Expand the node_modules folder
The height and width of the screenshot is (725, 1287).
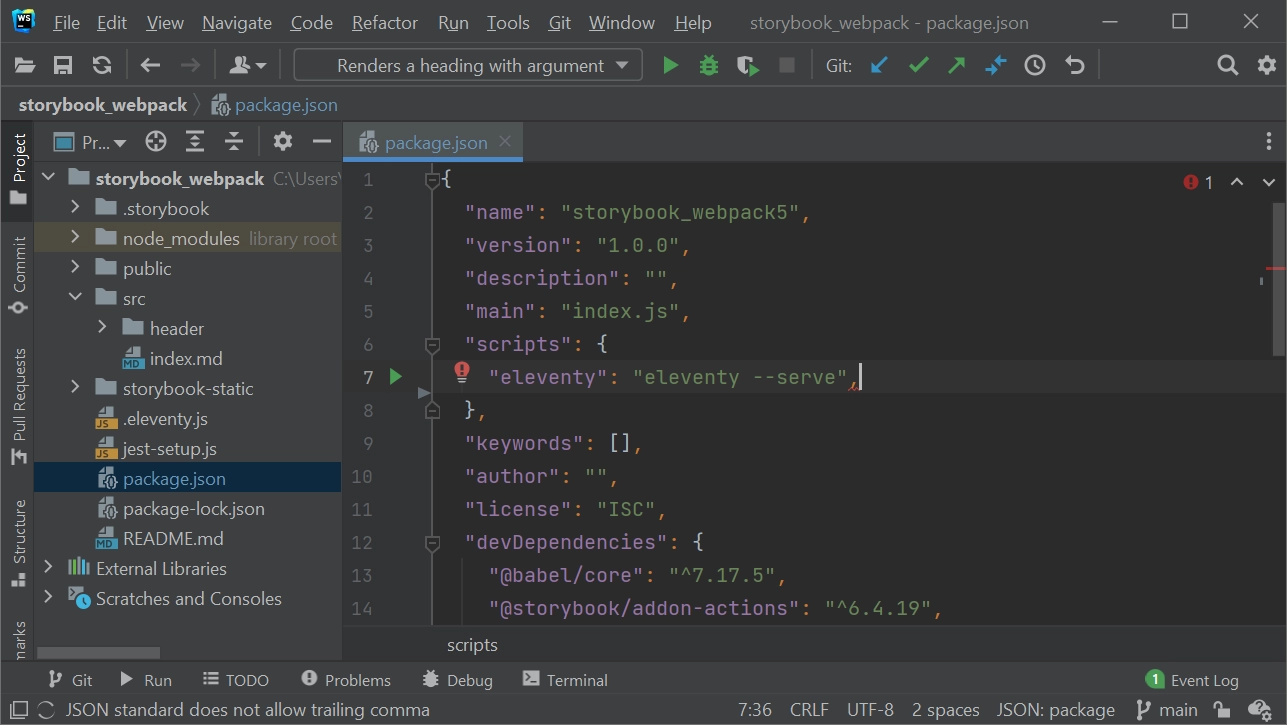click(x=75, y=238)
